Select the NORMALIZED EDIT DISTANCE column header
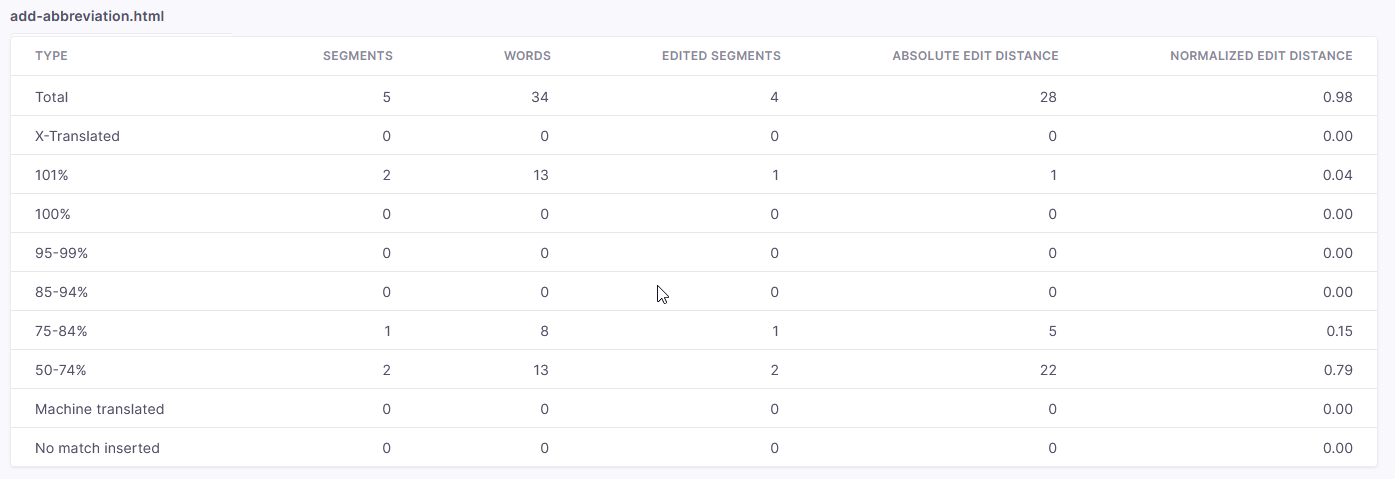Viewport: 1395px width, 479px height. pyautogui.click(x=1261, y=56)
